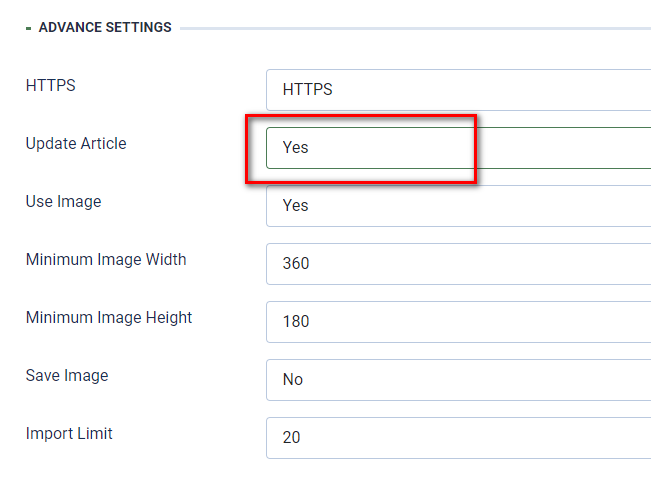
Task: Select the Minimum Image Width label
Action: pos(106,260)
